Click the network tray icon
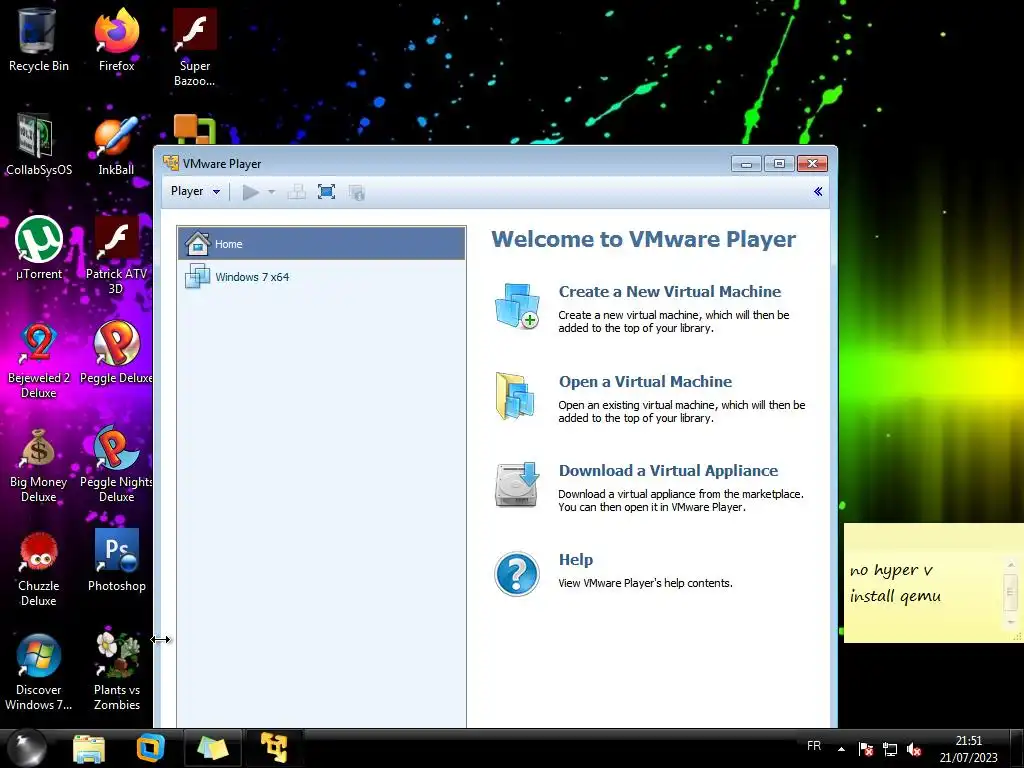 [889, 749]
